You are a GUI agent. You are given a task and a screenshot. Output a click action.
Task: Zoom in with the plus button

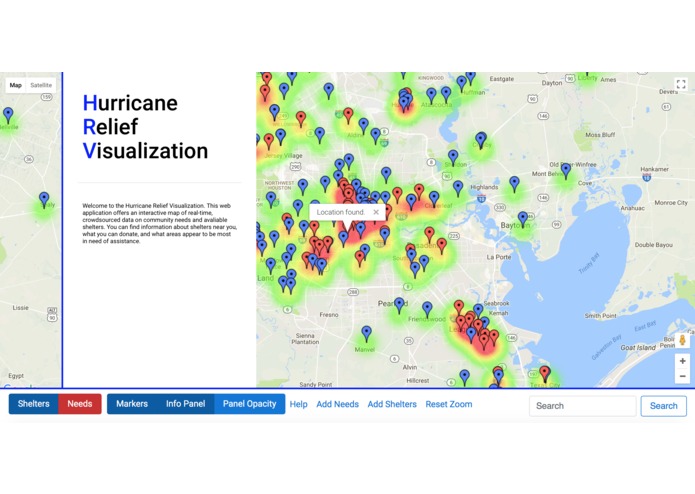click(682, 361)
